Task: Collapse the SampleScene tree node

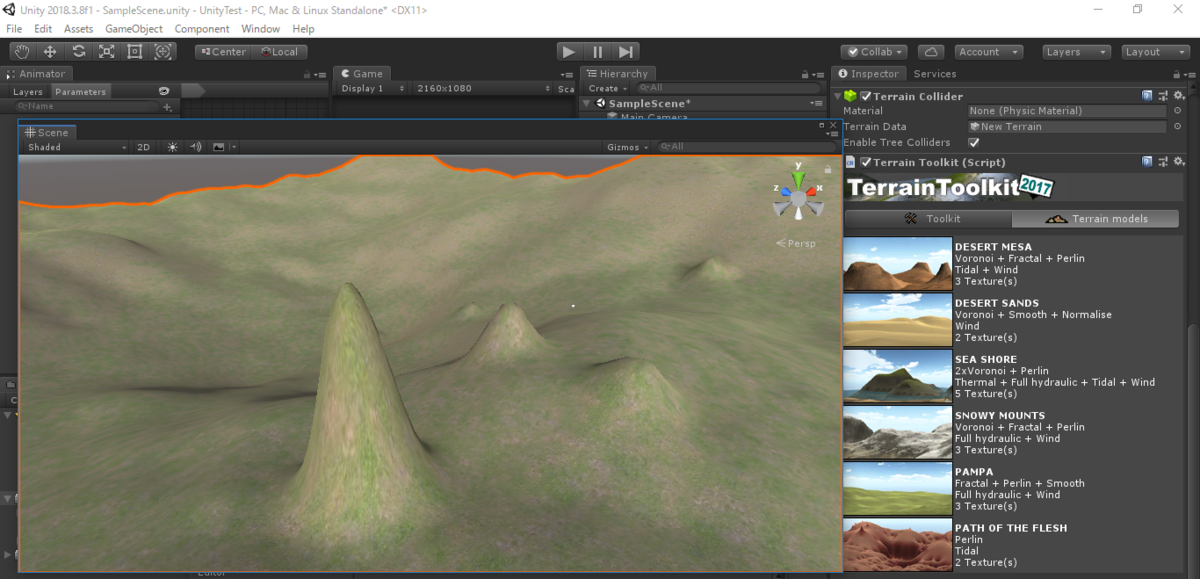Action: [x=588, y=104]
